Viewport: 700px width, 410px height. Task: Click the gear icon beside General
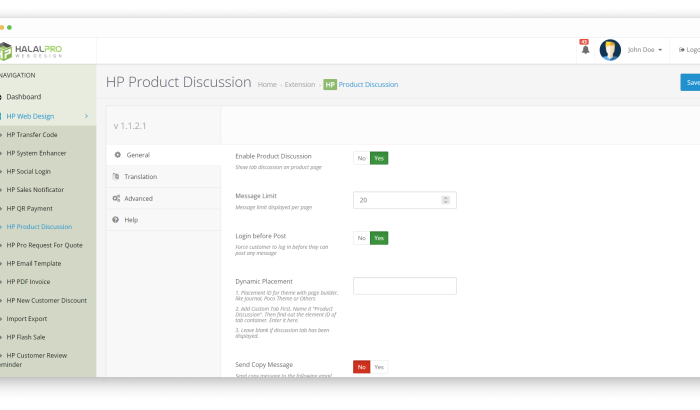117,155
